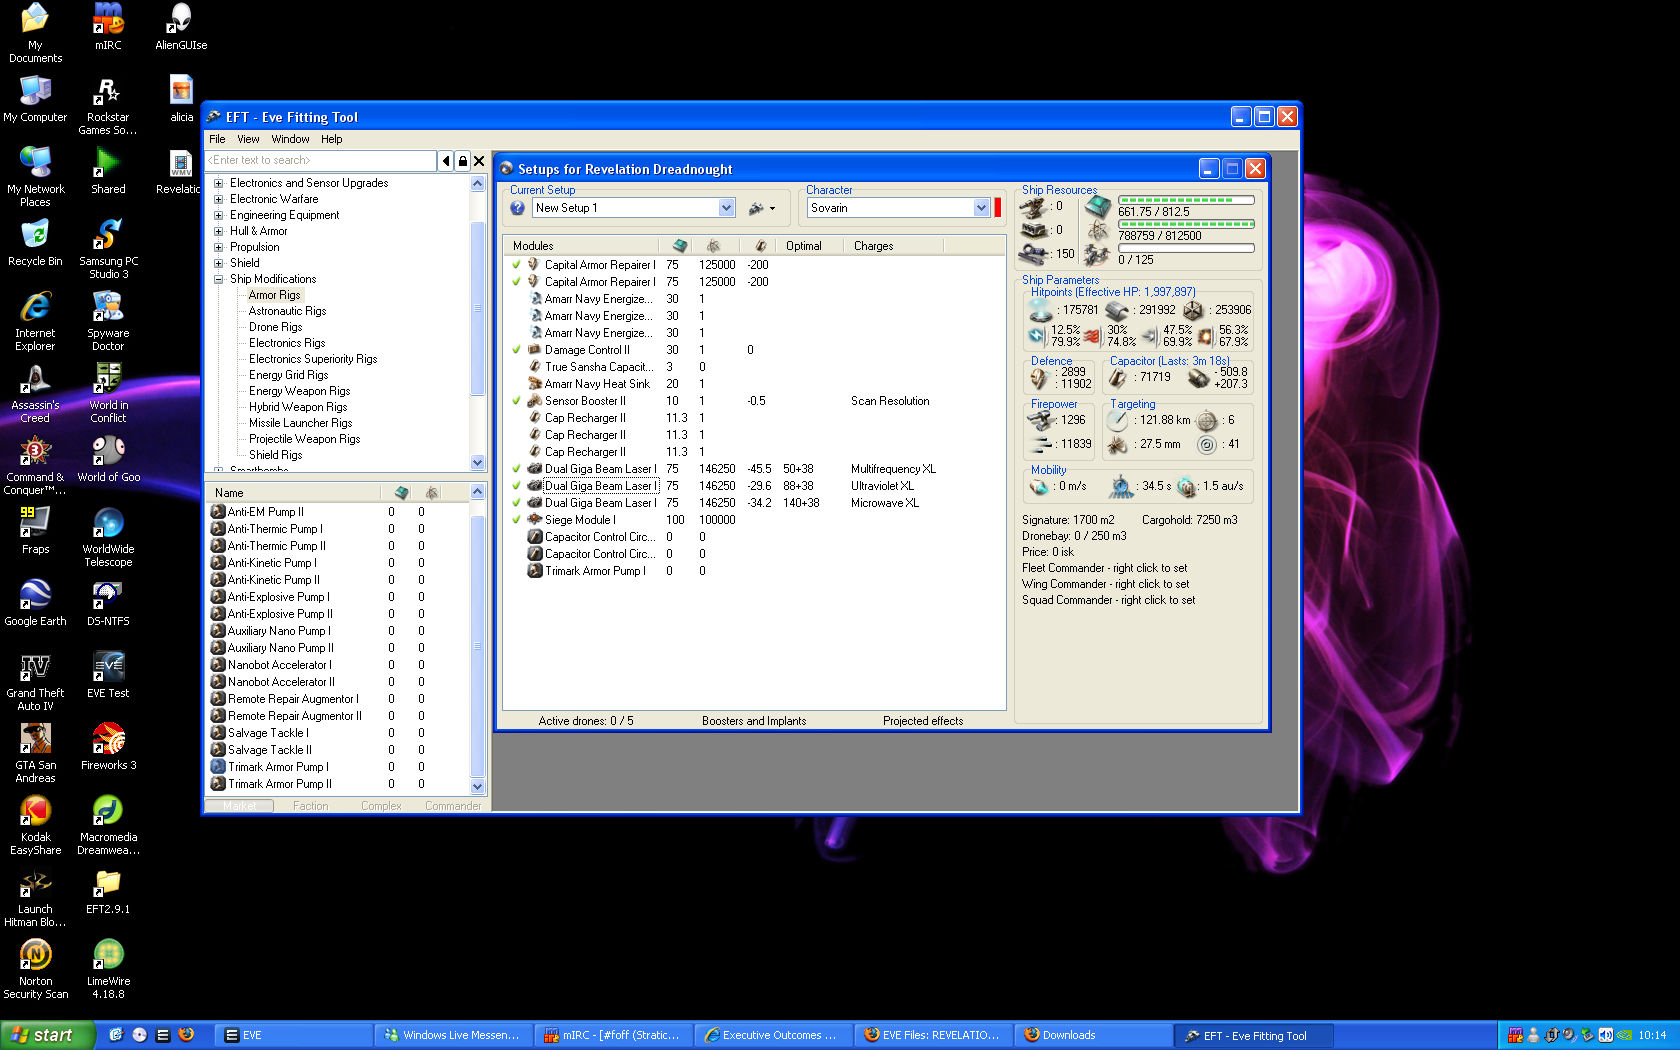The width and height of the screenshot is (1680, 1050).
Task: Click the calibration icon showing 150
Action: (1033, 254)
